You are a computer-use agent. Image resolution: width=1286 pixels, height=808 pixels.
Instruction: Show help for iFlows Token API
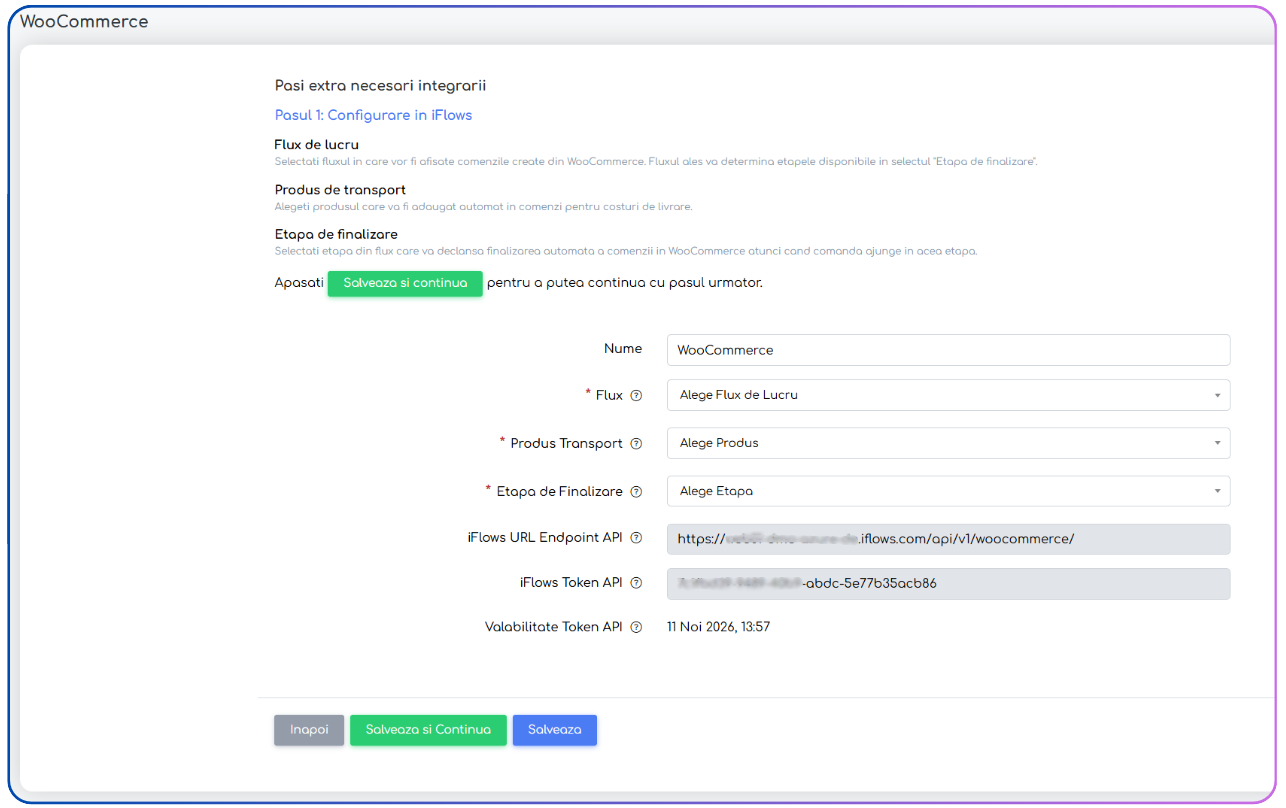[x=636, y=583]
